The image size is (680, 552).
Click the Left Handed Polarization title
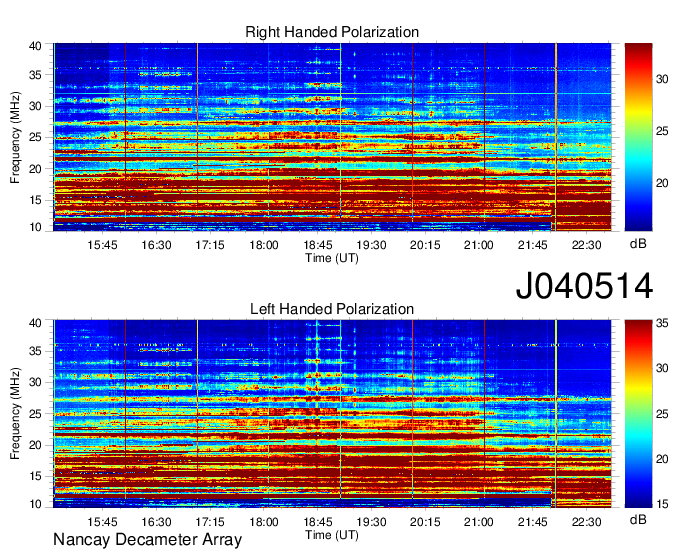pyautogui.click(x=332, y=309)
